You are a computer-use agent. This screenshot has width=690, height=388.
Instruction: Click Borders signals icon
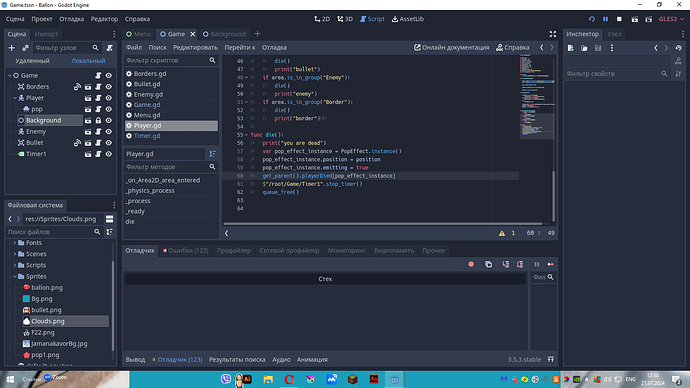click(77, 87)
